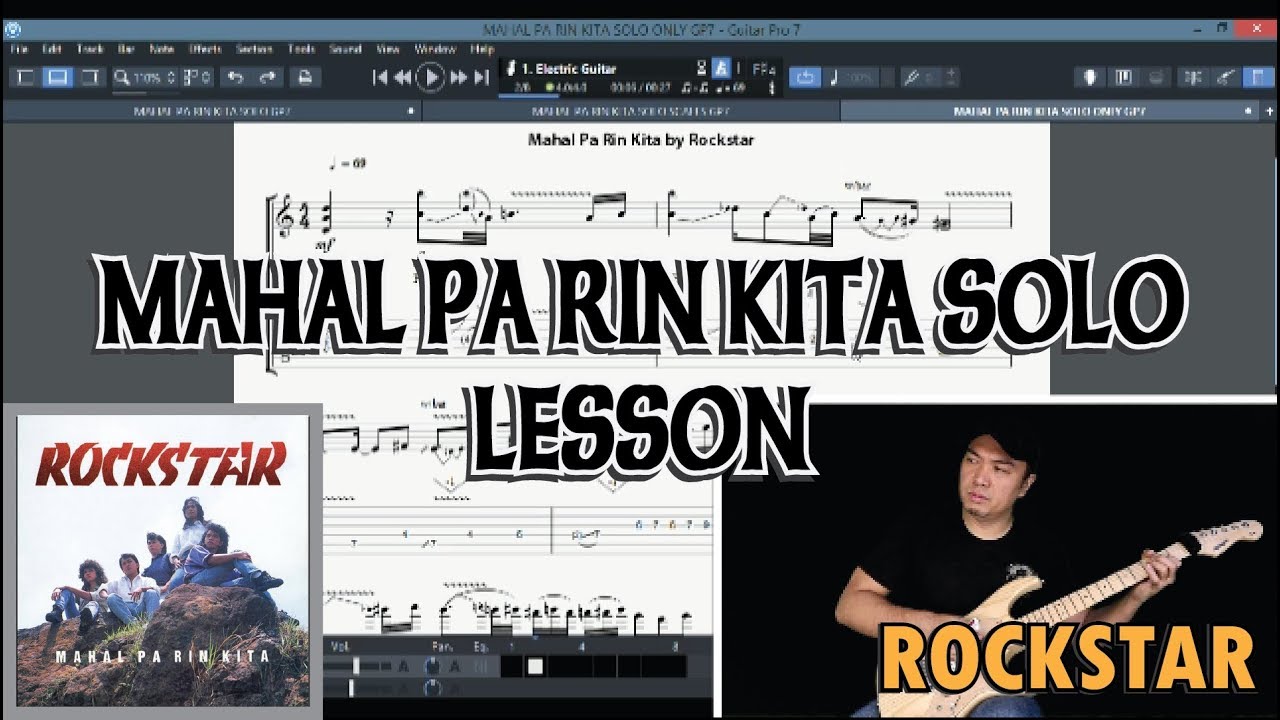Open the View menu

tap(388, 48)
